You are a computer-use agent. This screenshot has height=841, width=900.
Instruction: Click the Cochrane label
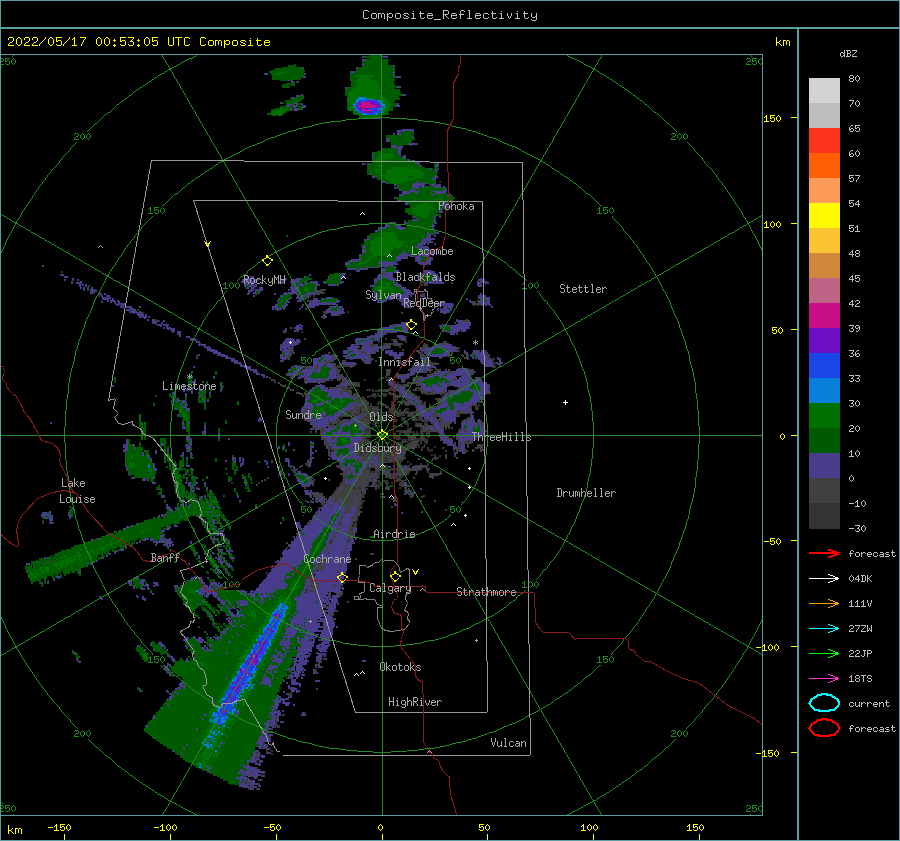click(x=327, y=559)
